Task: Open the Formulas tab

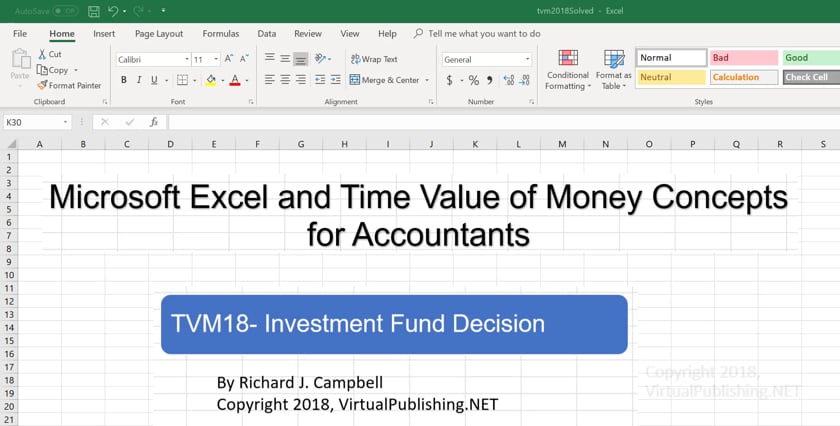Action: click(x=221, y=34)
